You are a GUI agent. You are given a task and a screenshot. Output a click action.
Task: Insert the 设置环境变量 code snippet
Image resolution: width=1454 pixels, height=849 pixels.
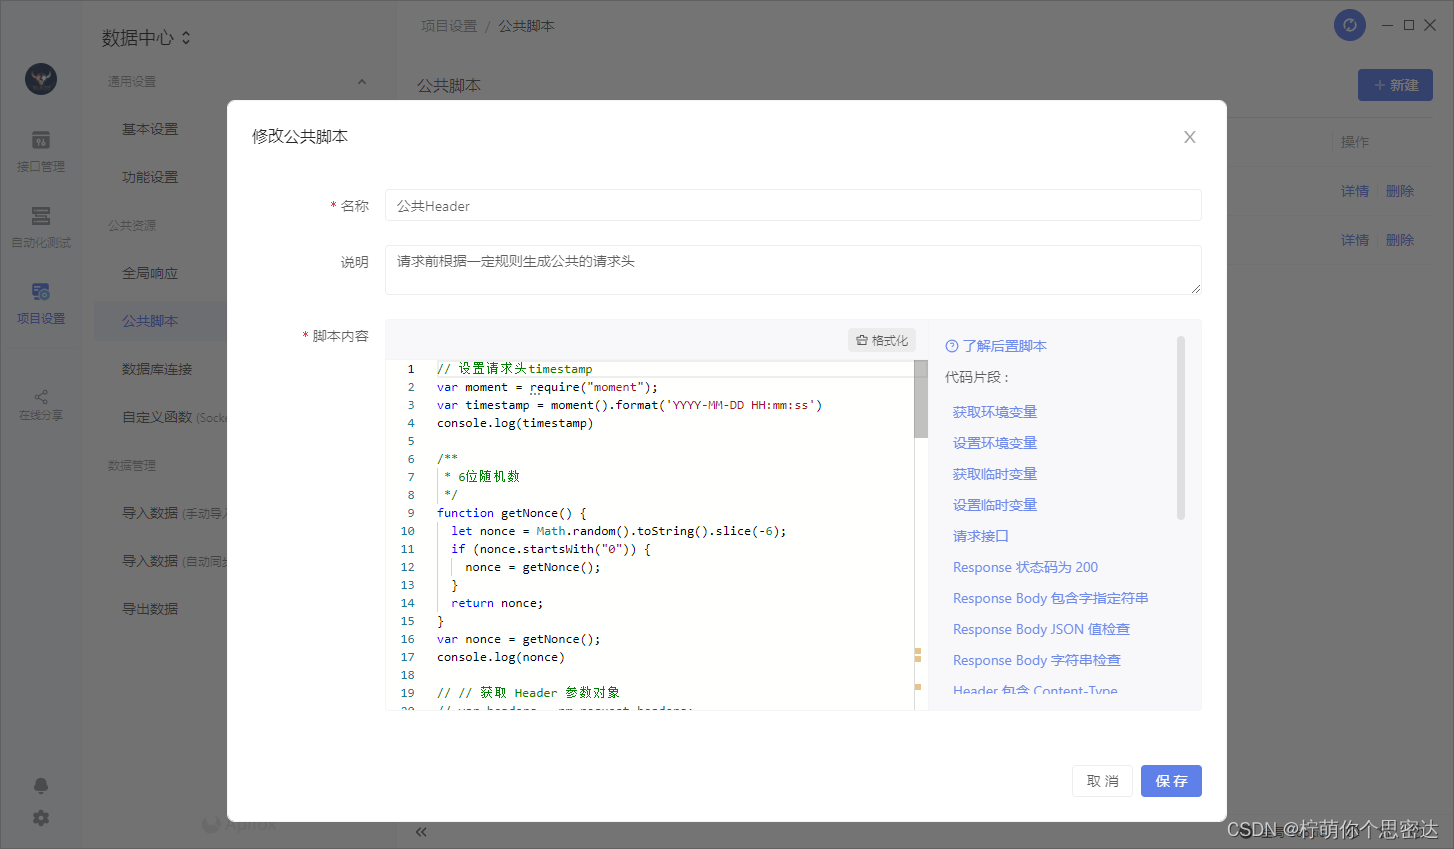pos(994,443)
